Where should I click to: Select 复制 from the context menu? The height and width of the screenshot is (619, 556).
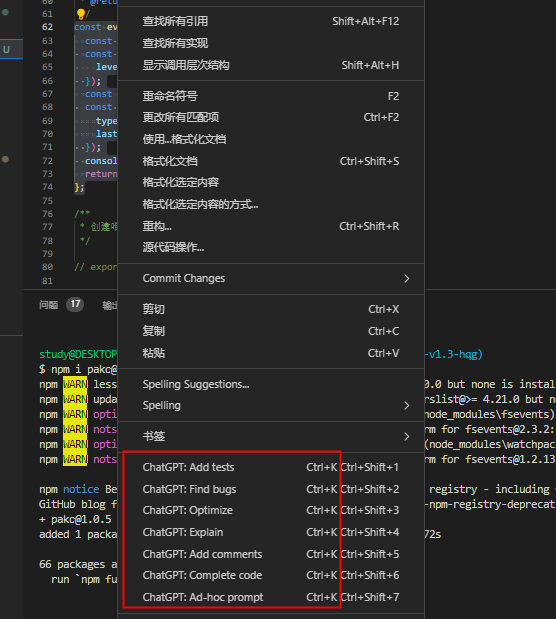(x=271, y=331)
